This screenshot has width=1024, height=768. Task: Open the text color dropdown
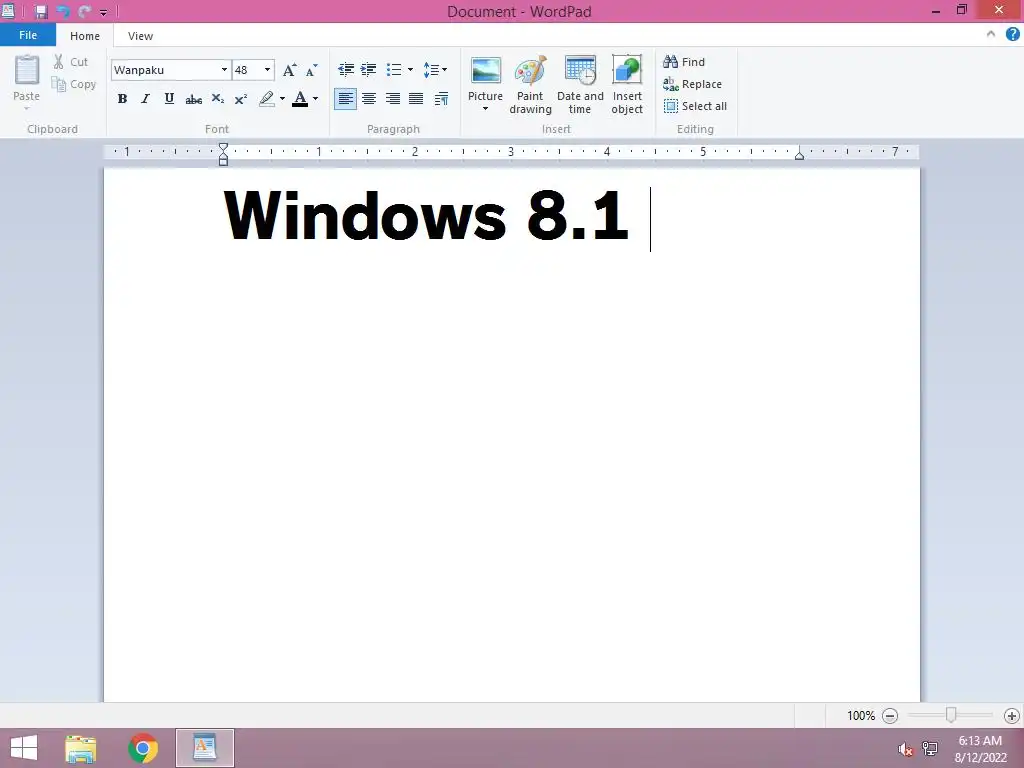tap(315, 99)
